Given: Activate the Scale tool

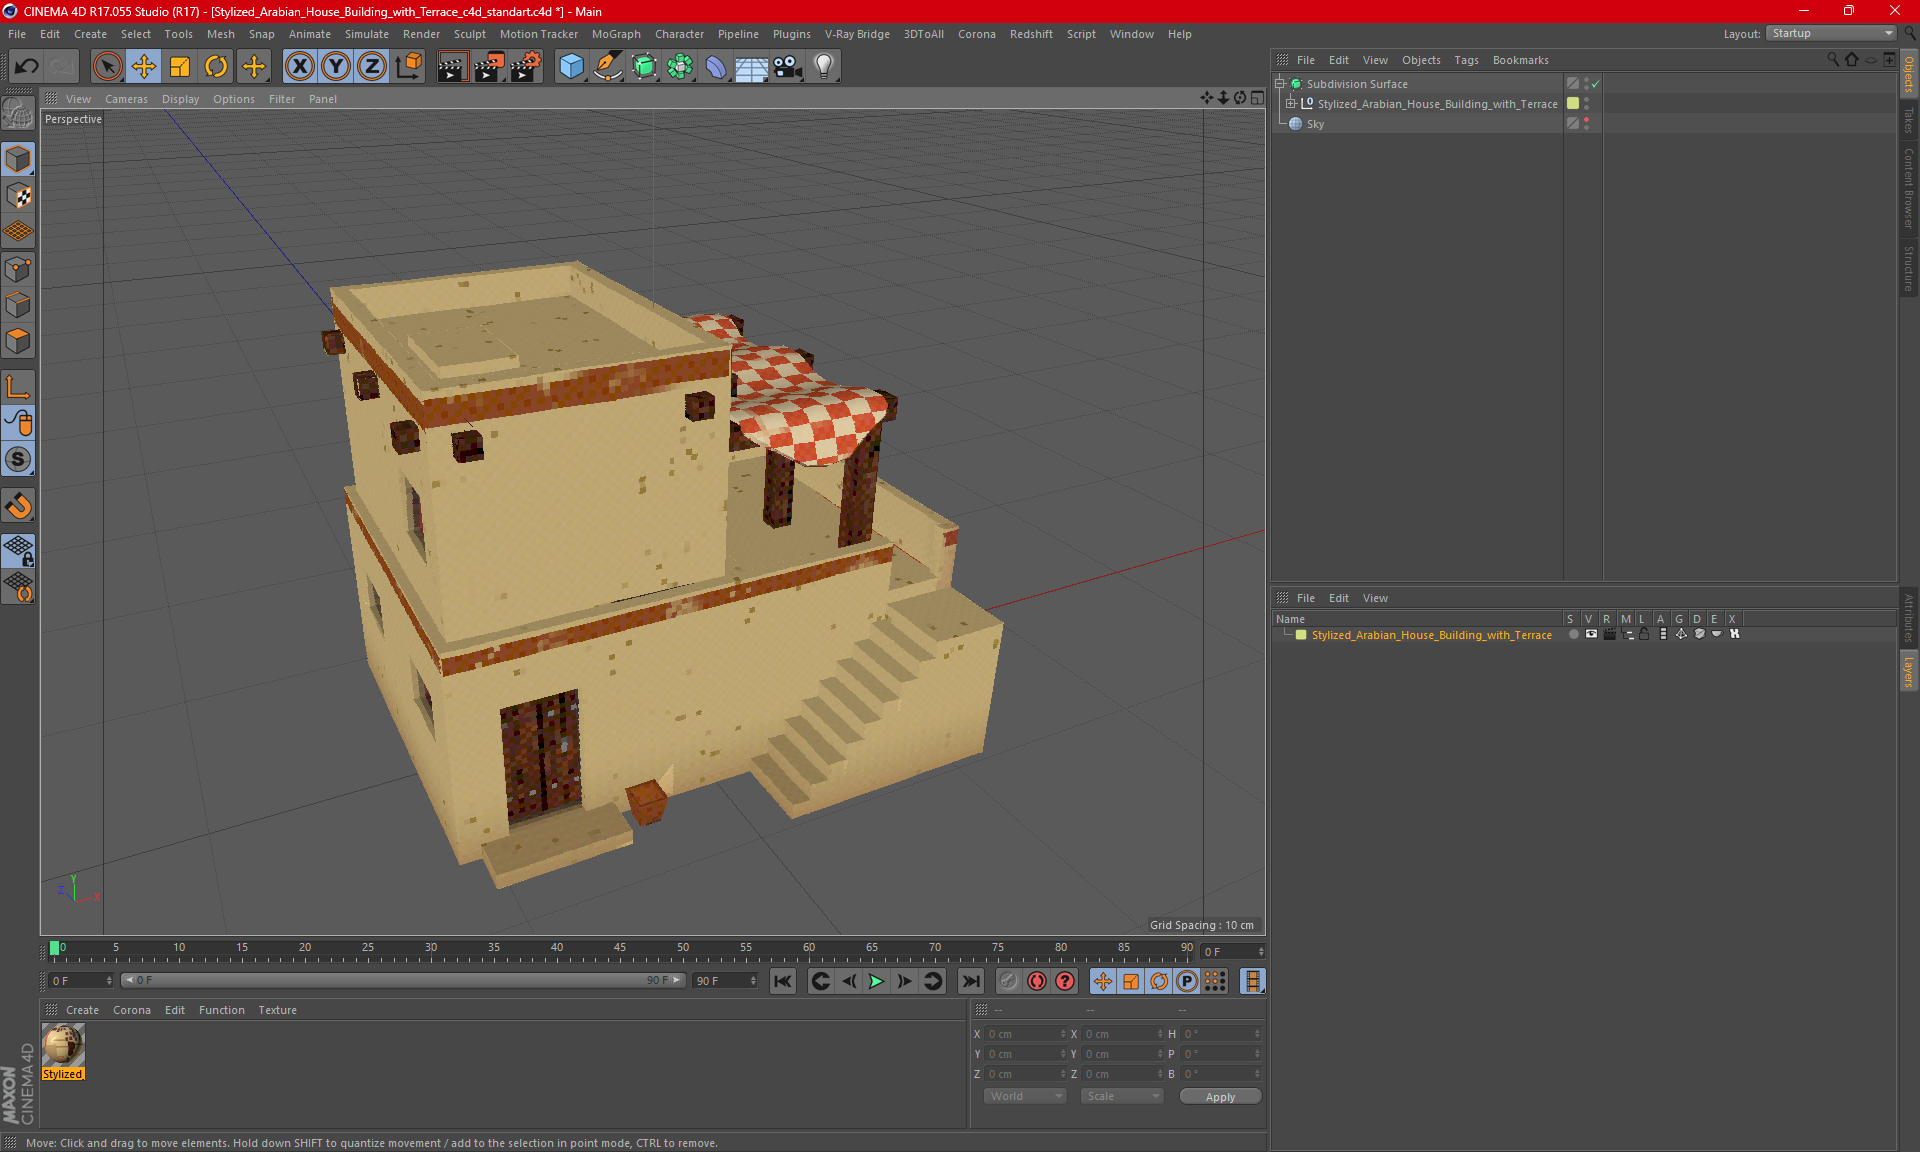Looking at the screenshot, I should click(180, 67).
